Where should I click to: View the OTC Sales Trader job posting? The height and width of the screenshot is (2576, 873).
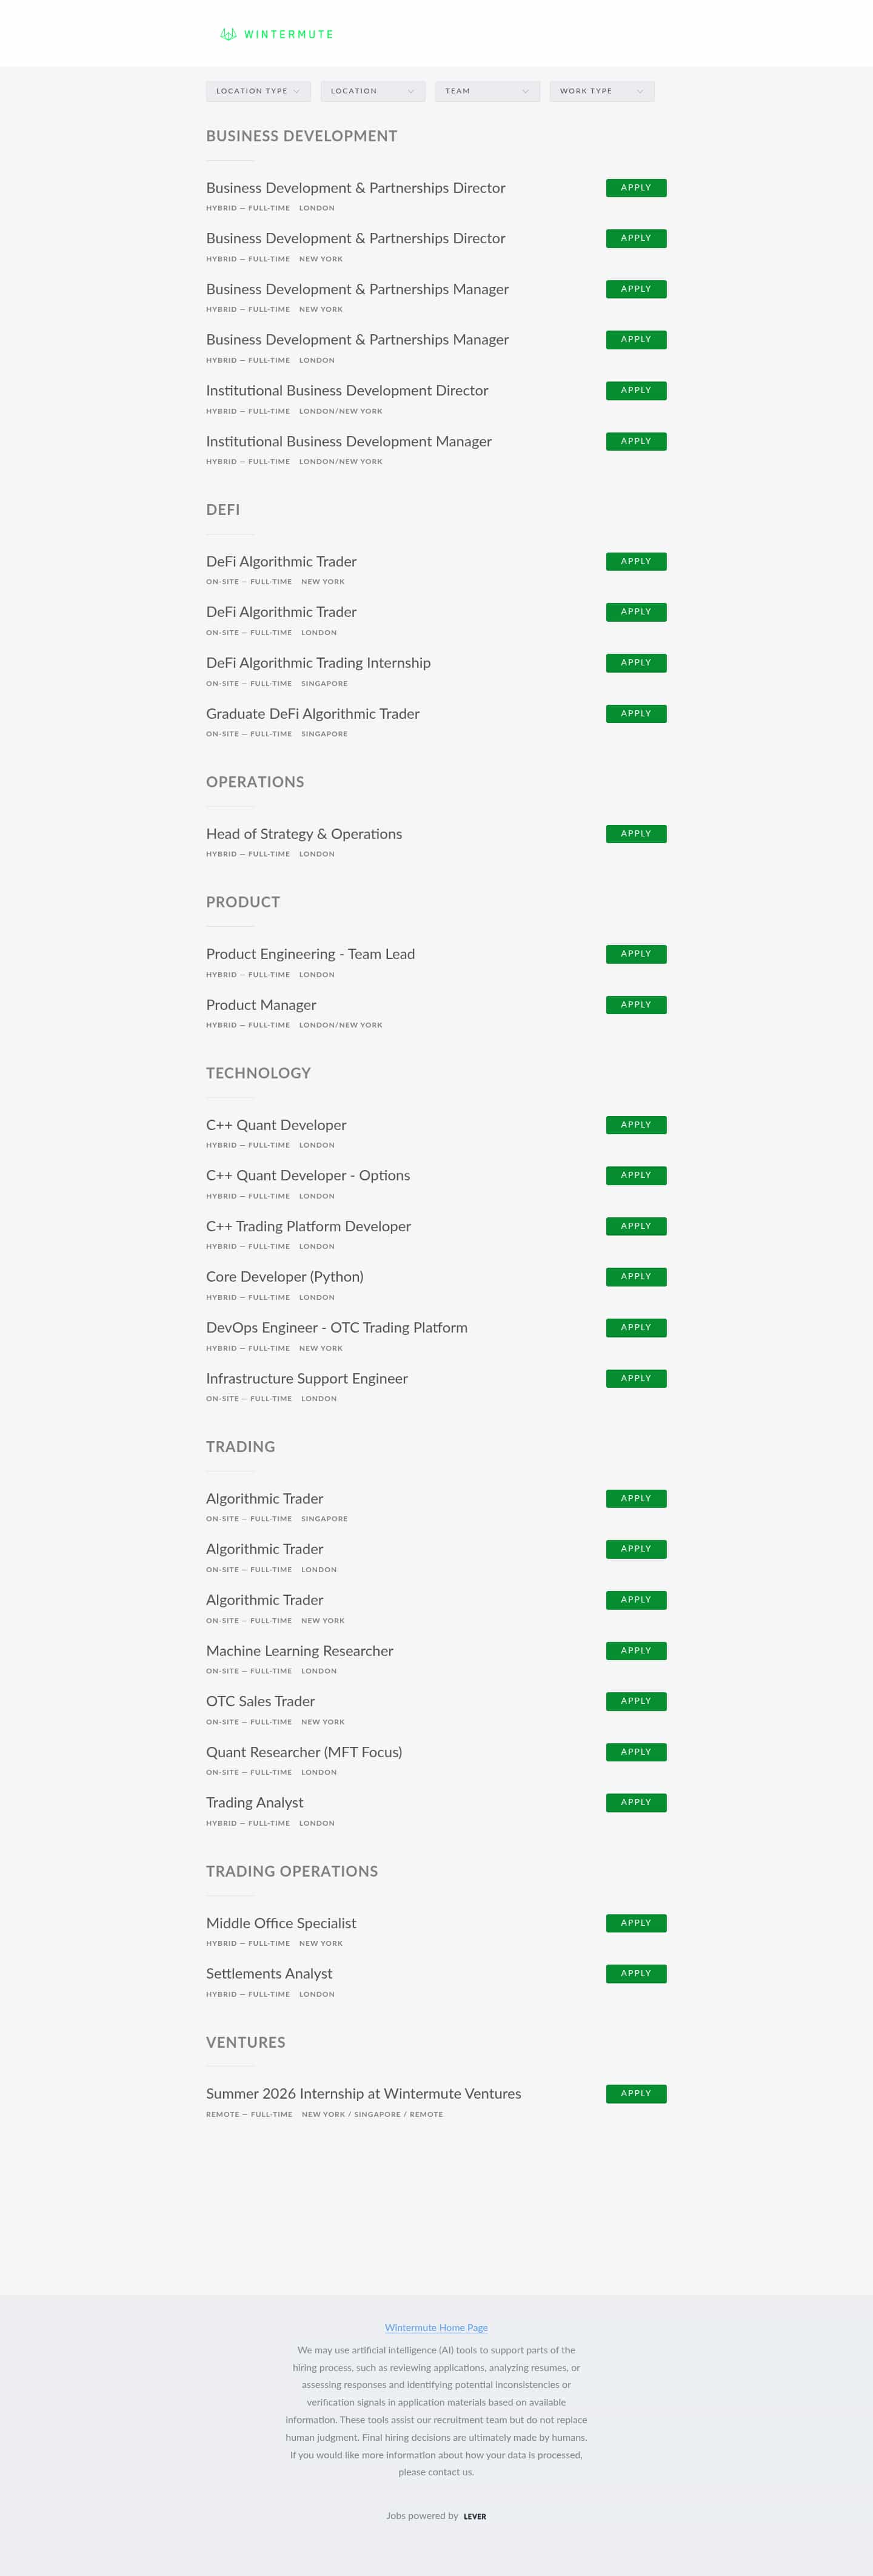pyautogui.click(x=260, y=1701)
